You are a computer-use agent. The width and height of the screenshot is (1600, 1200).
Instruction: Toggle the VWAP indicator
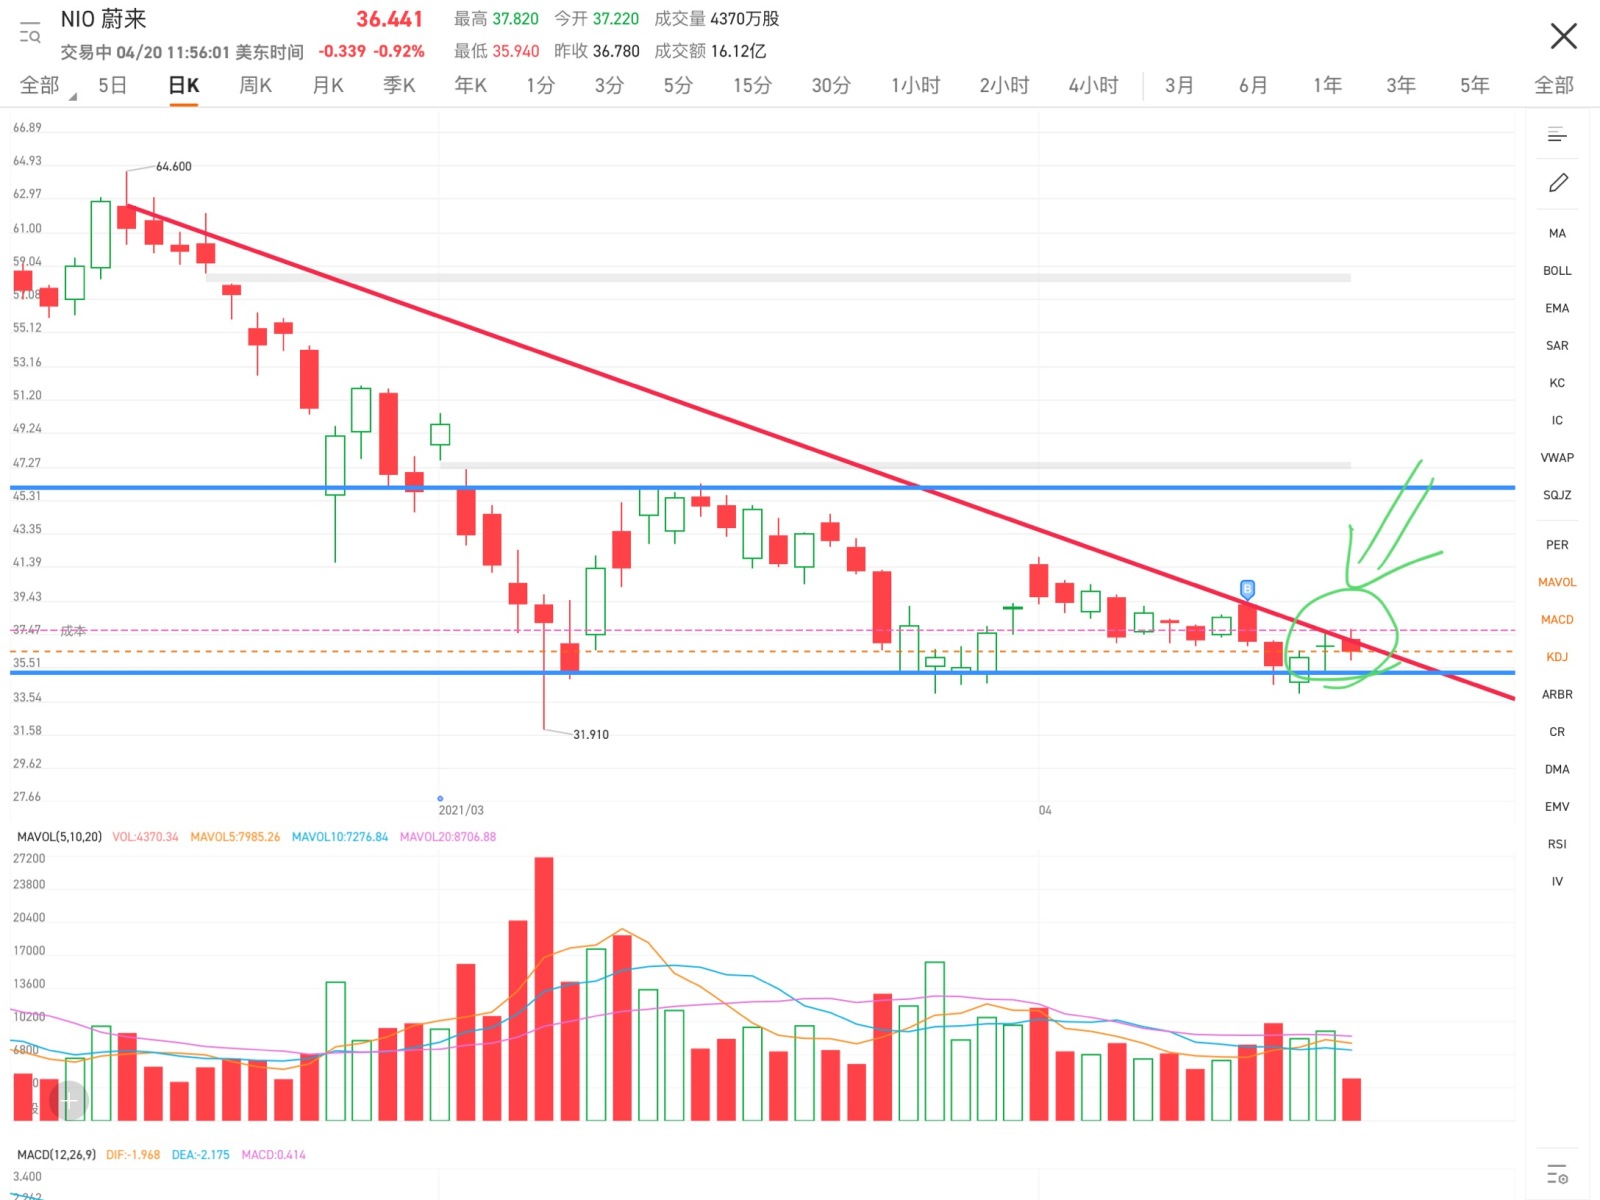click(1557, 458)
